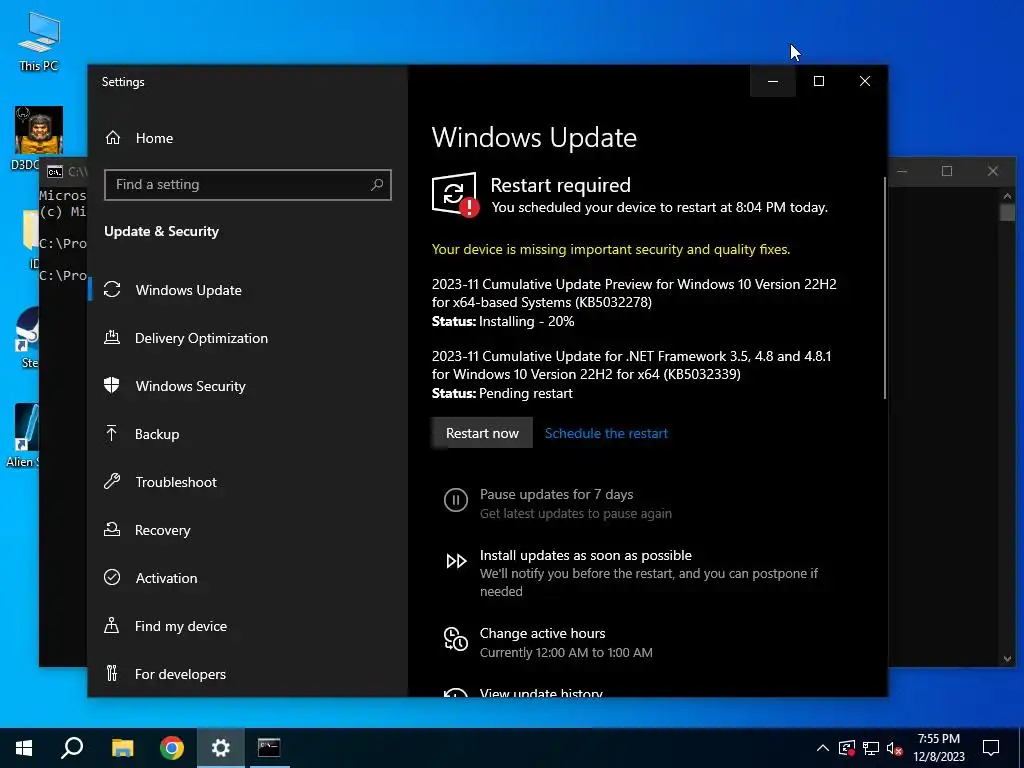
Task: Select the This PC desktop icon
Action: [39, 41]
